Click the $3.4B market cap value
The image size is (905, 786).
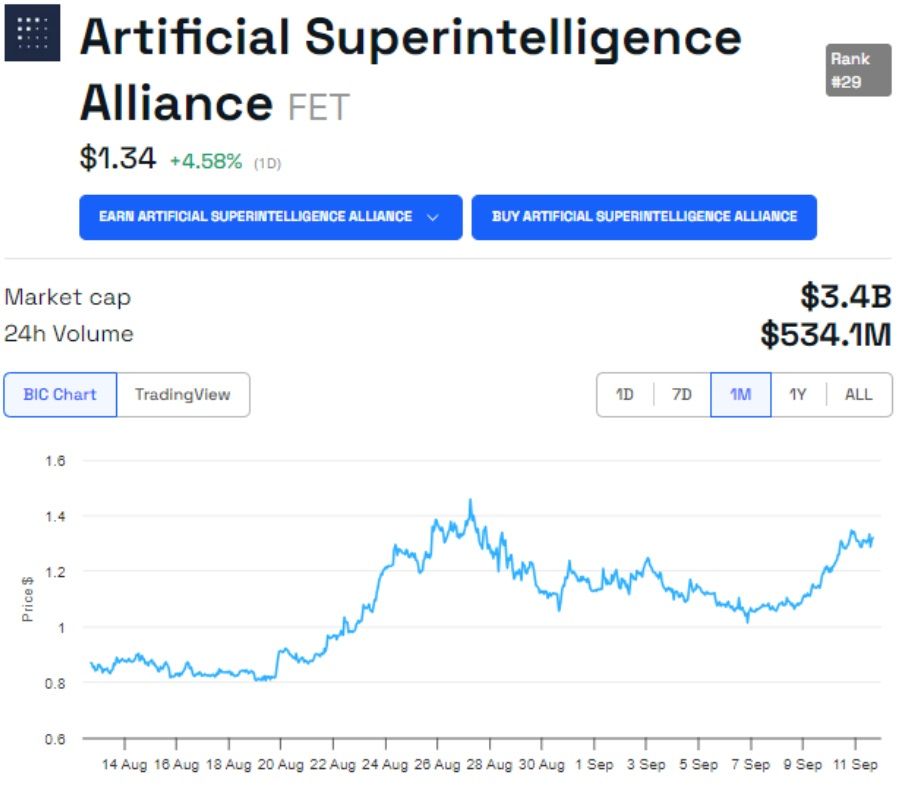844,296
